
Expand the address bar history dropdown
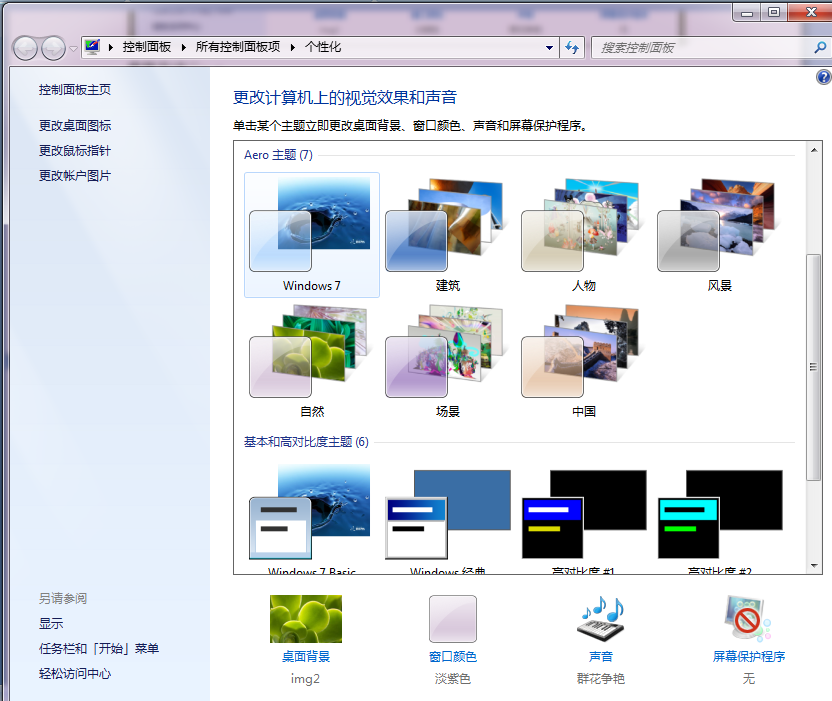[549, 48]
